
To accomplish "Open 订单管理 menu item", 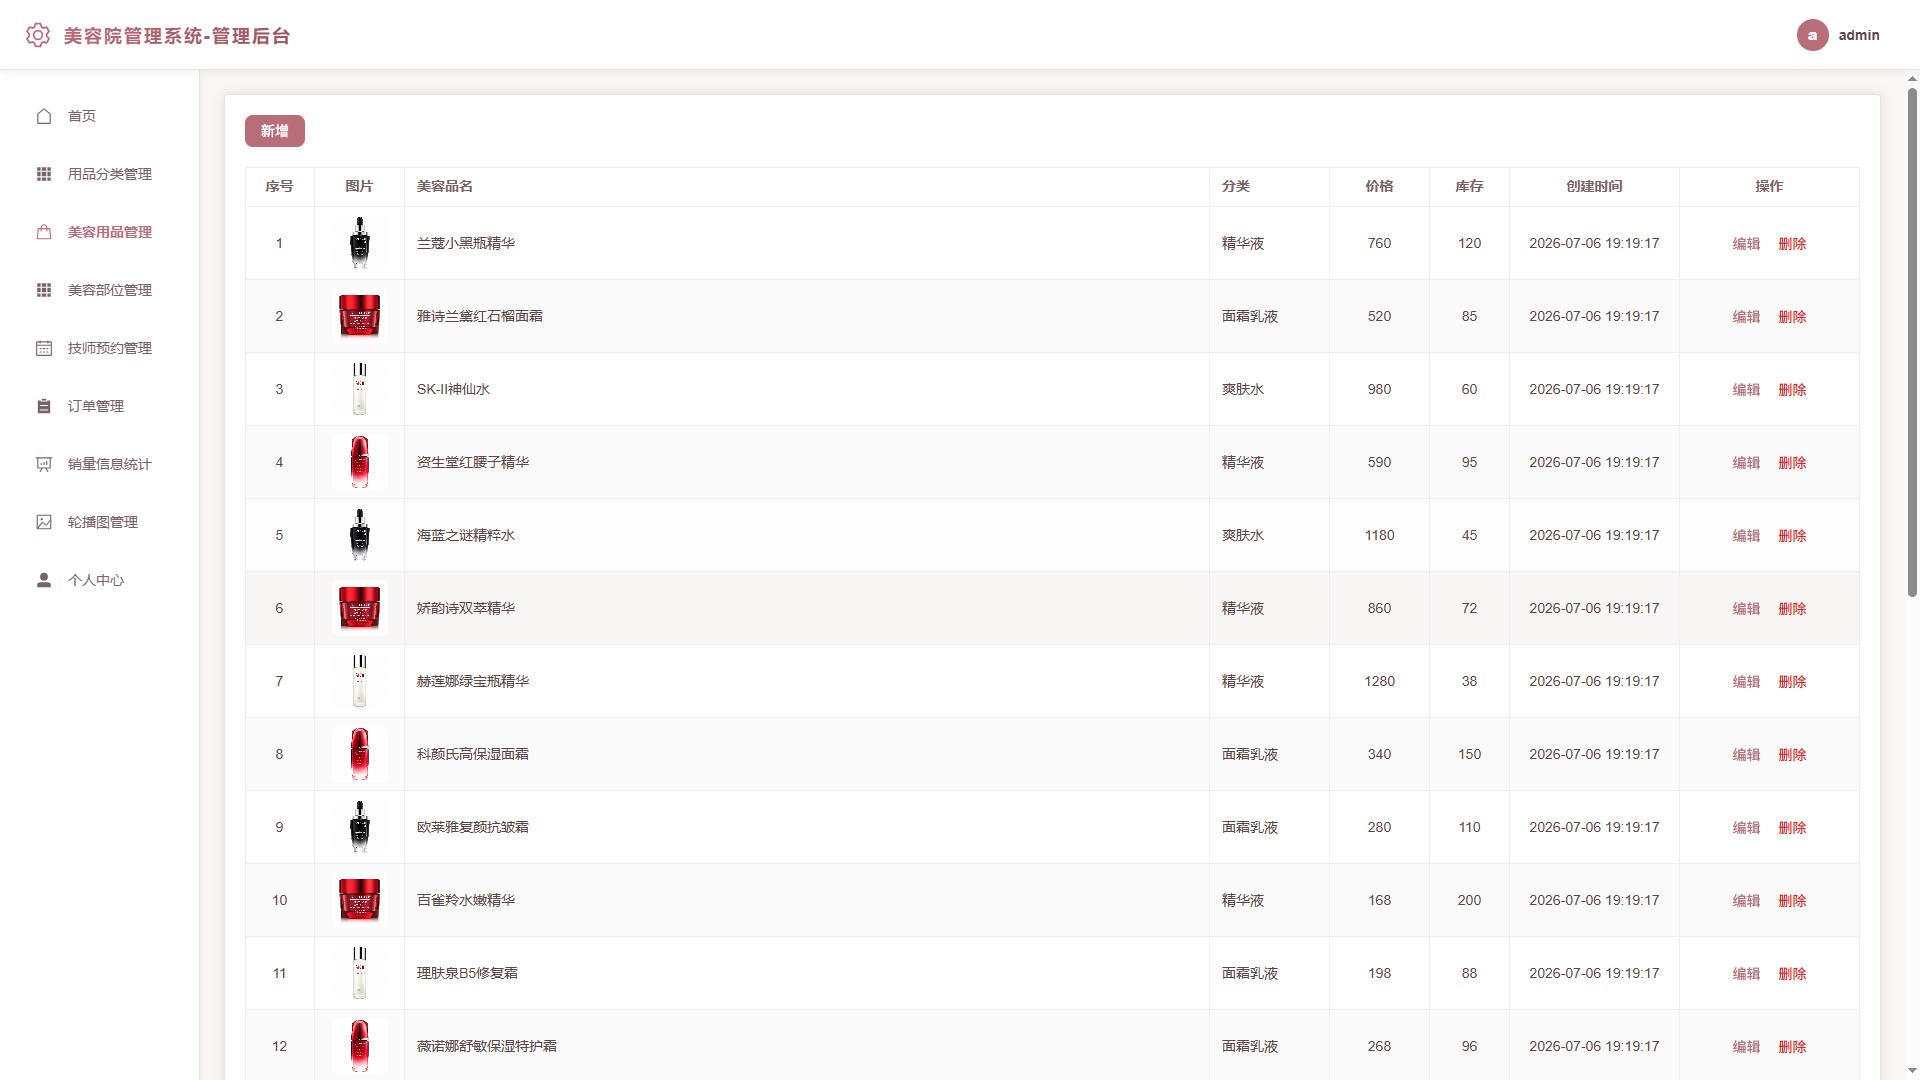I will click(x=100, y=406).
